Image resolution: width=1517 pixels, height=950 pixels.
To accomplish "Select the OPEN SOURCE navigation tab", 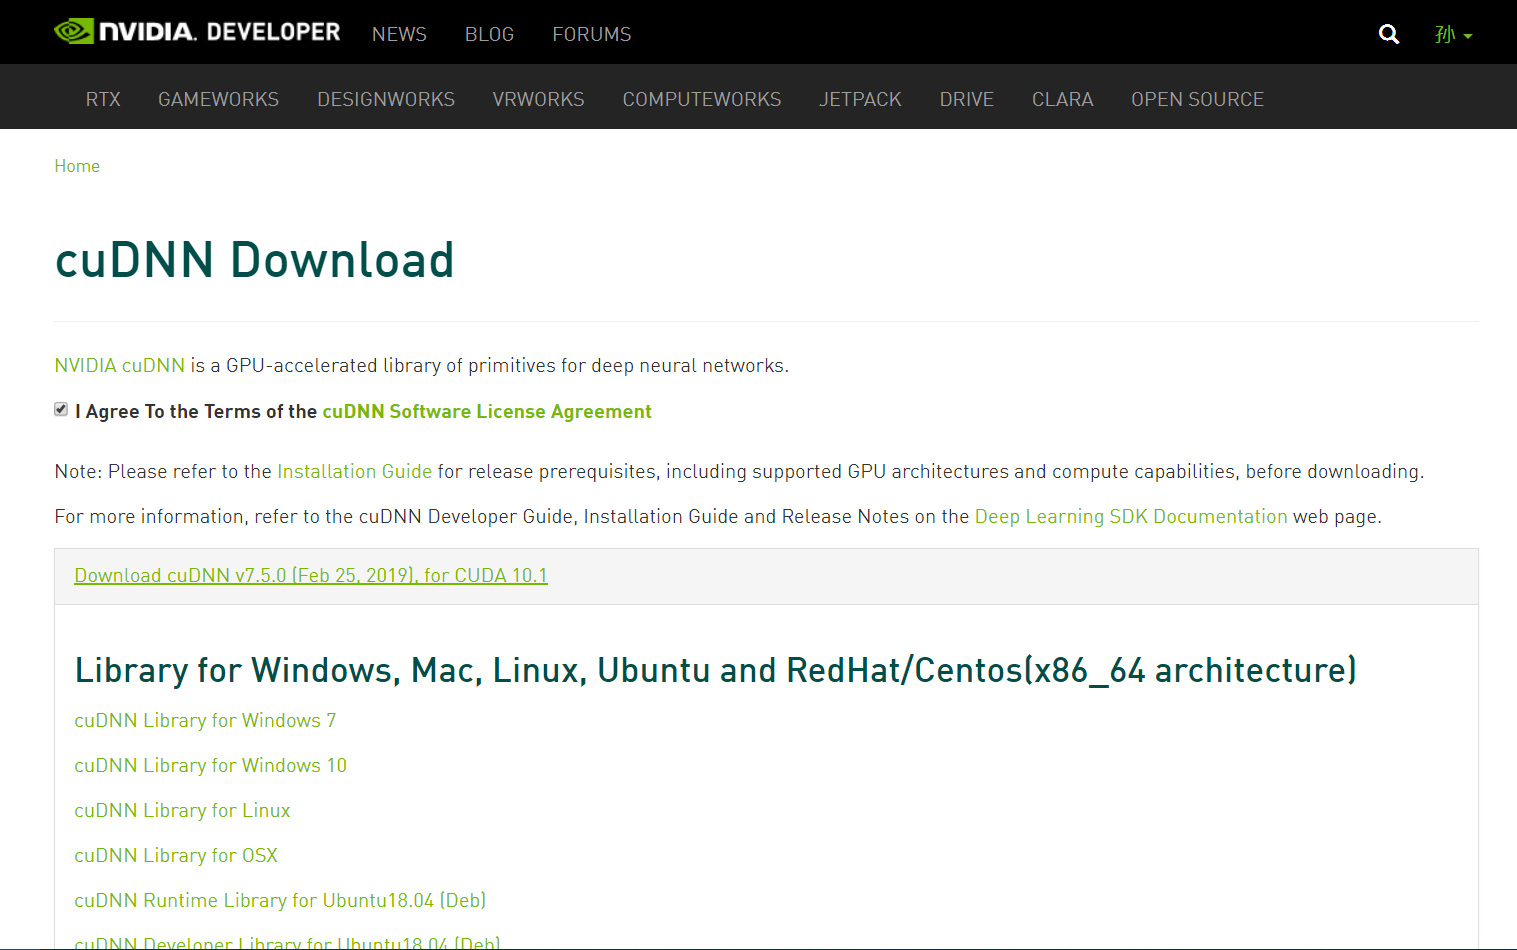I will point(1197,99).
